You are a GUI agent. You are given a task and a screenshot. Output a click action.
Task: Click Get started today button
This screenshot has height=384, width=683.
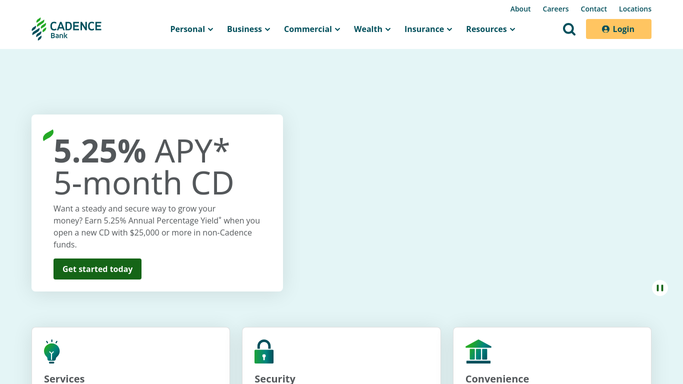98,269
